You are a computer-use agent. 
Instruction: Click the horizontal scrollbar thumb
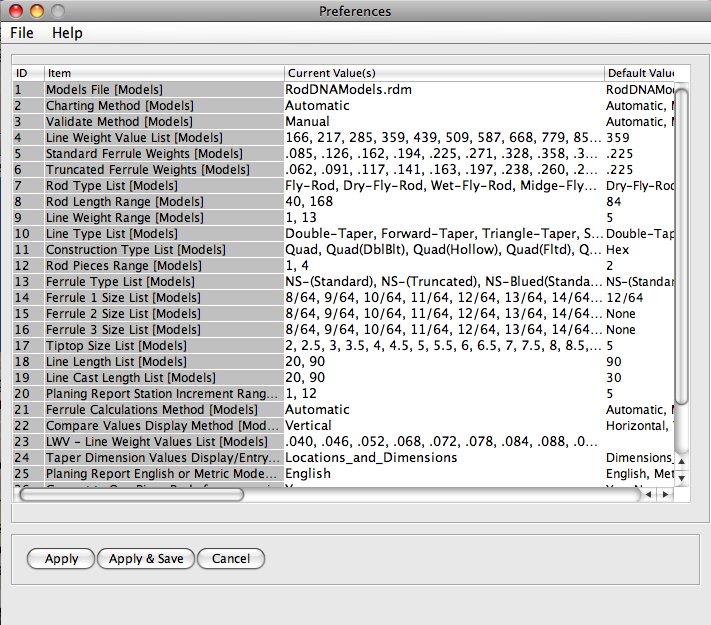[131, 494]
